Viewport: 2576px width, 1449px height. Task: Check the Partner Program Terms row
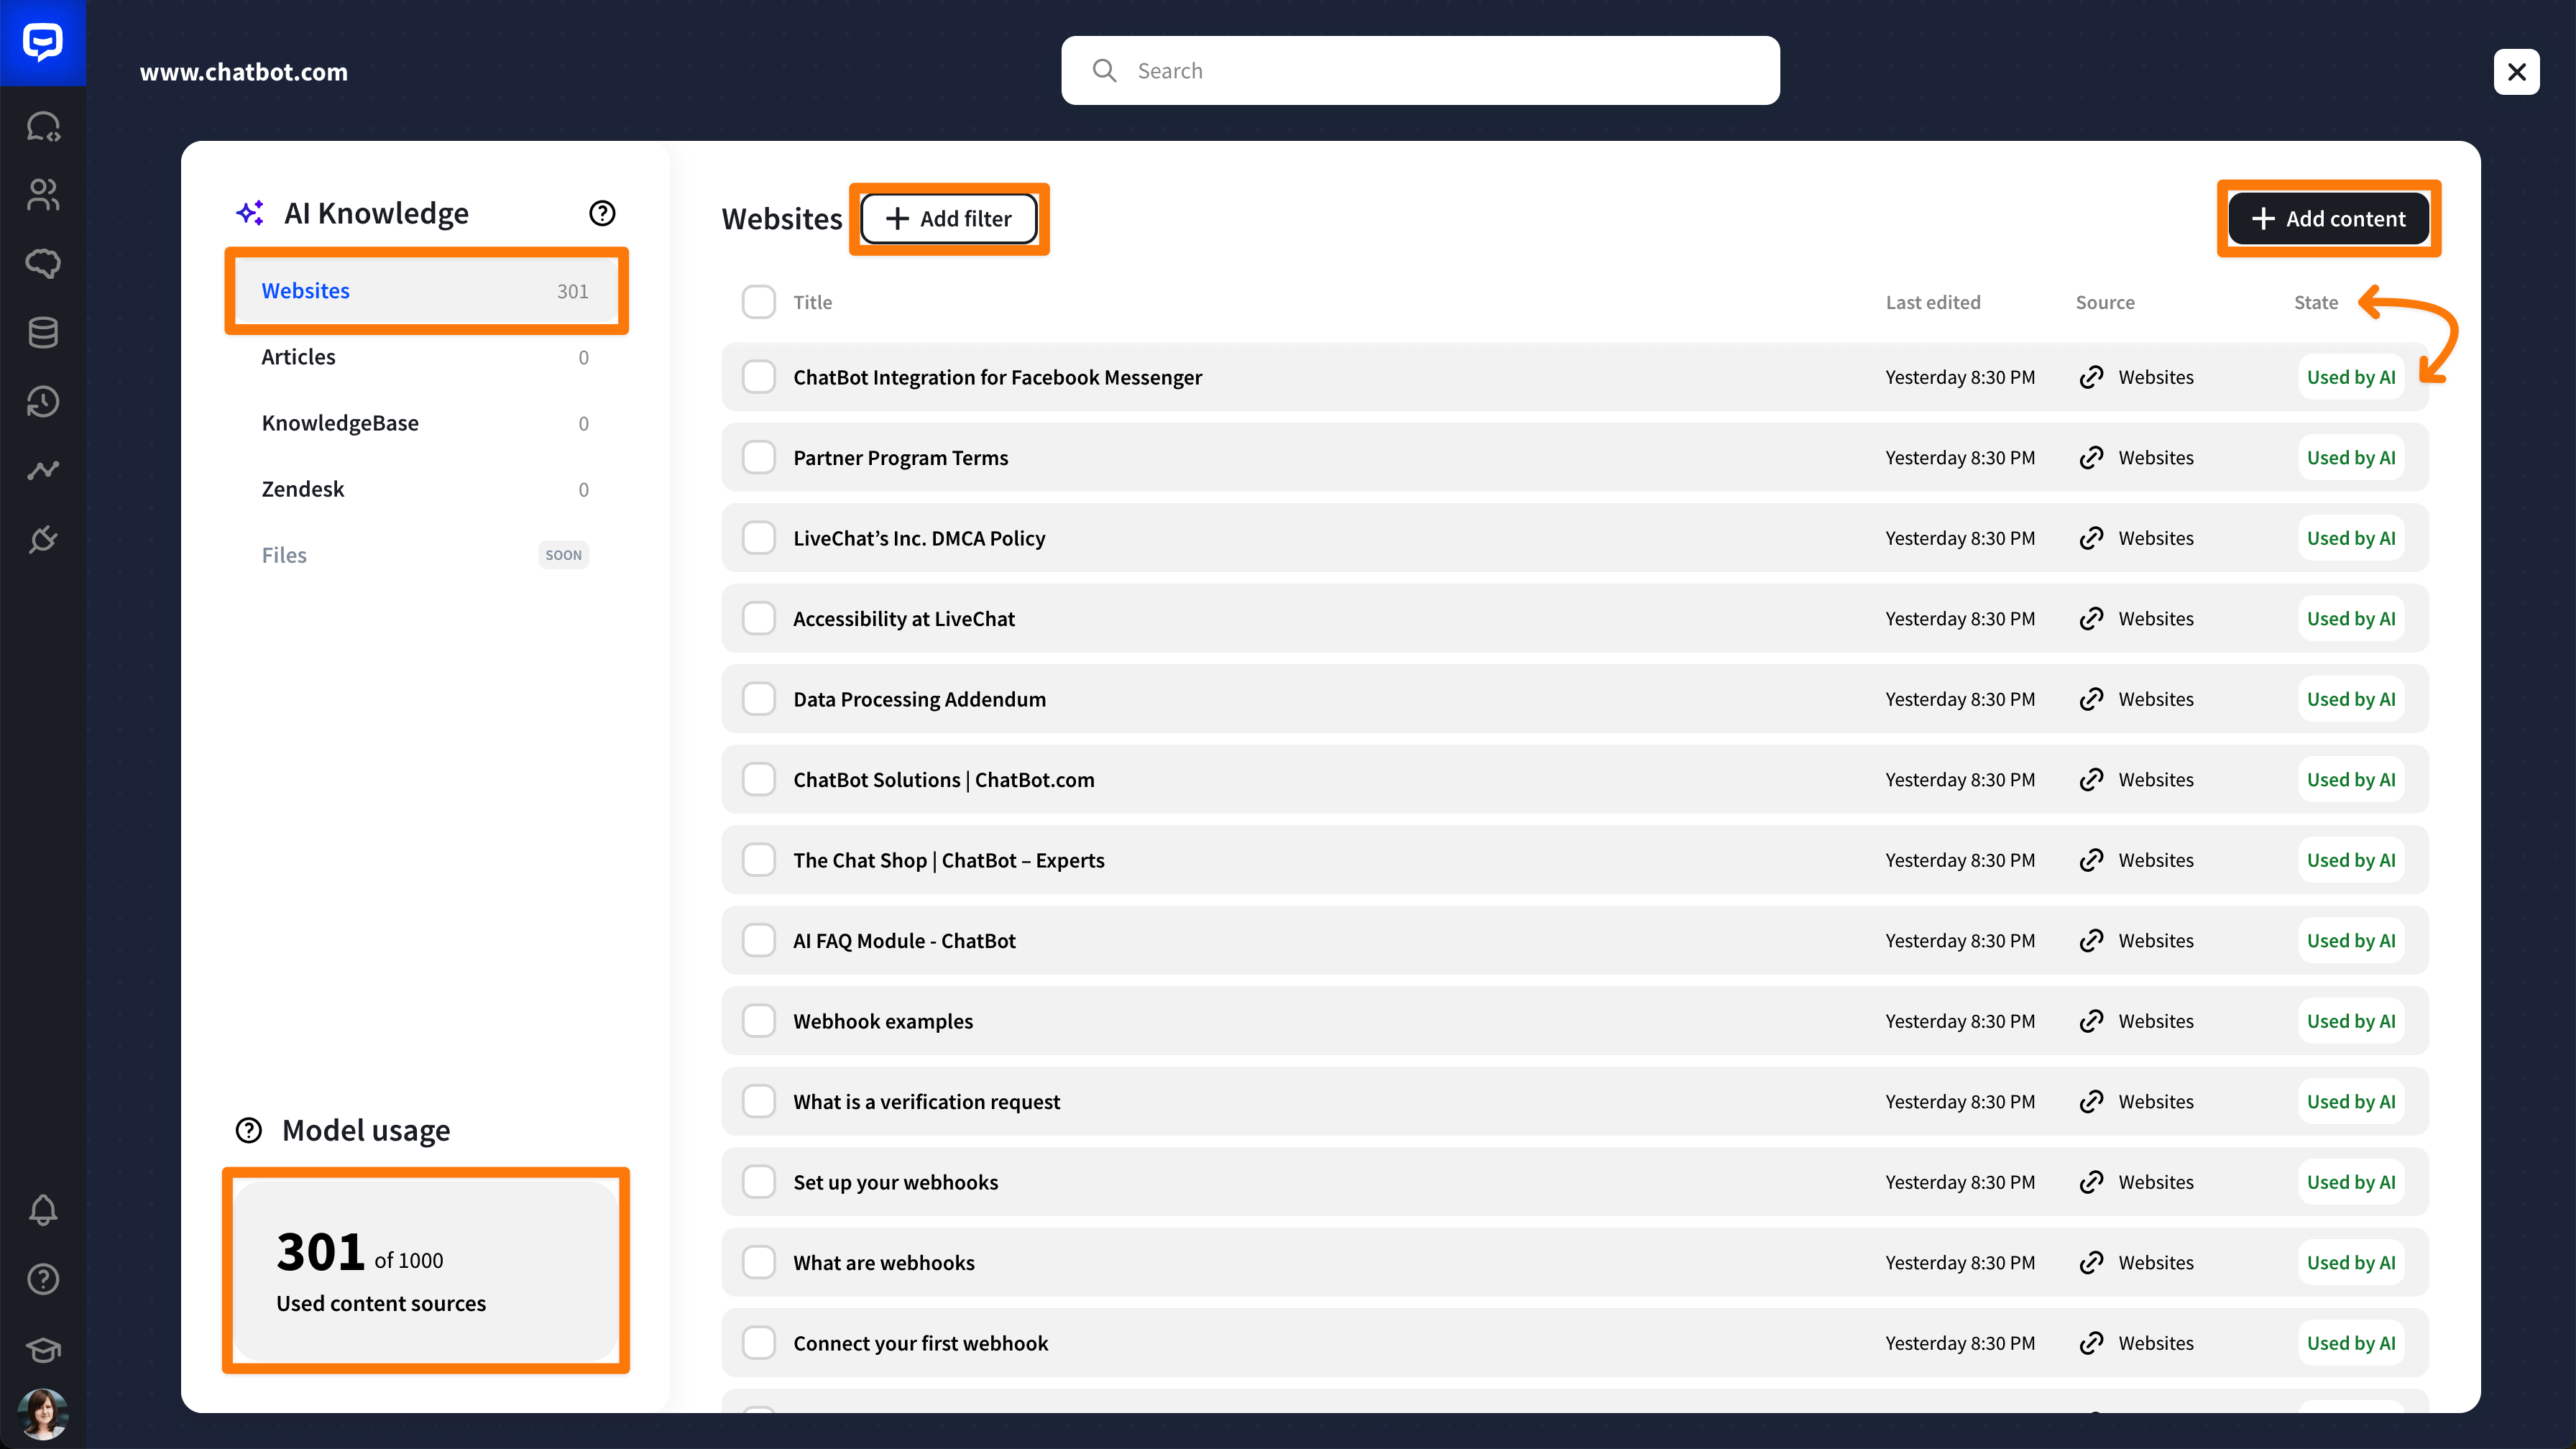(x=759, y=458)
